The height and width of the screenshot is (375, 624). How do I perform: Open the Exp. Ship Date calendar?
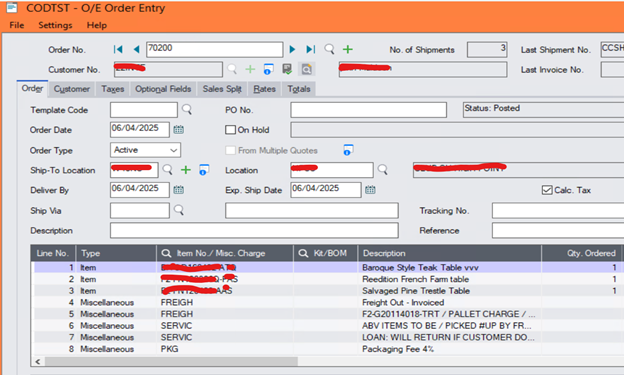(370, 189)
